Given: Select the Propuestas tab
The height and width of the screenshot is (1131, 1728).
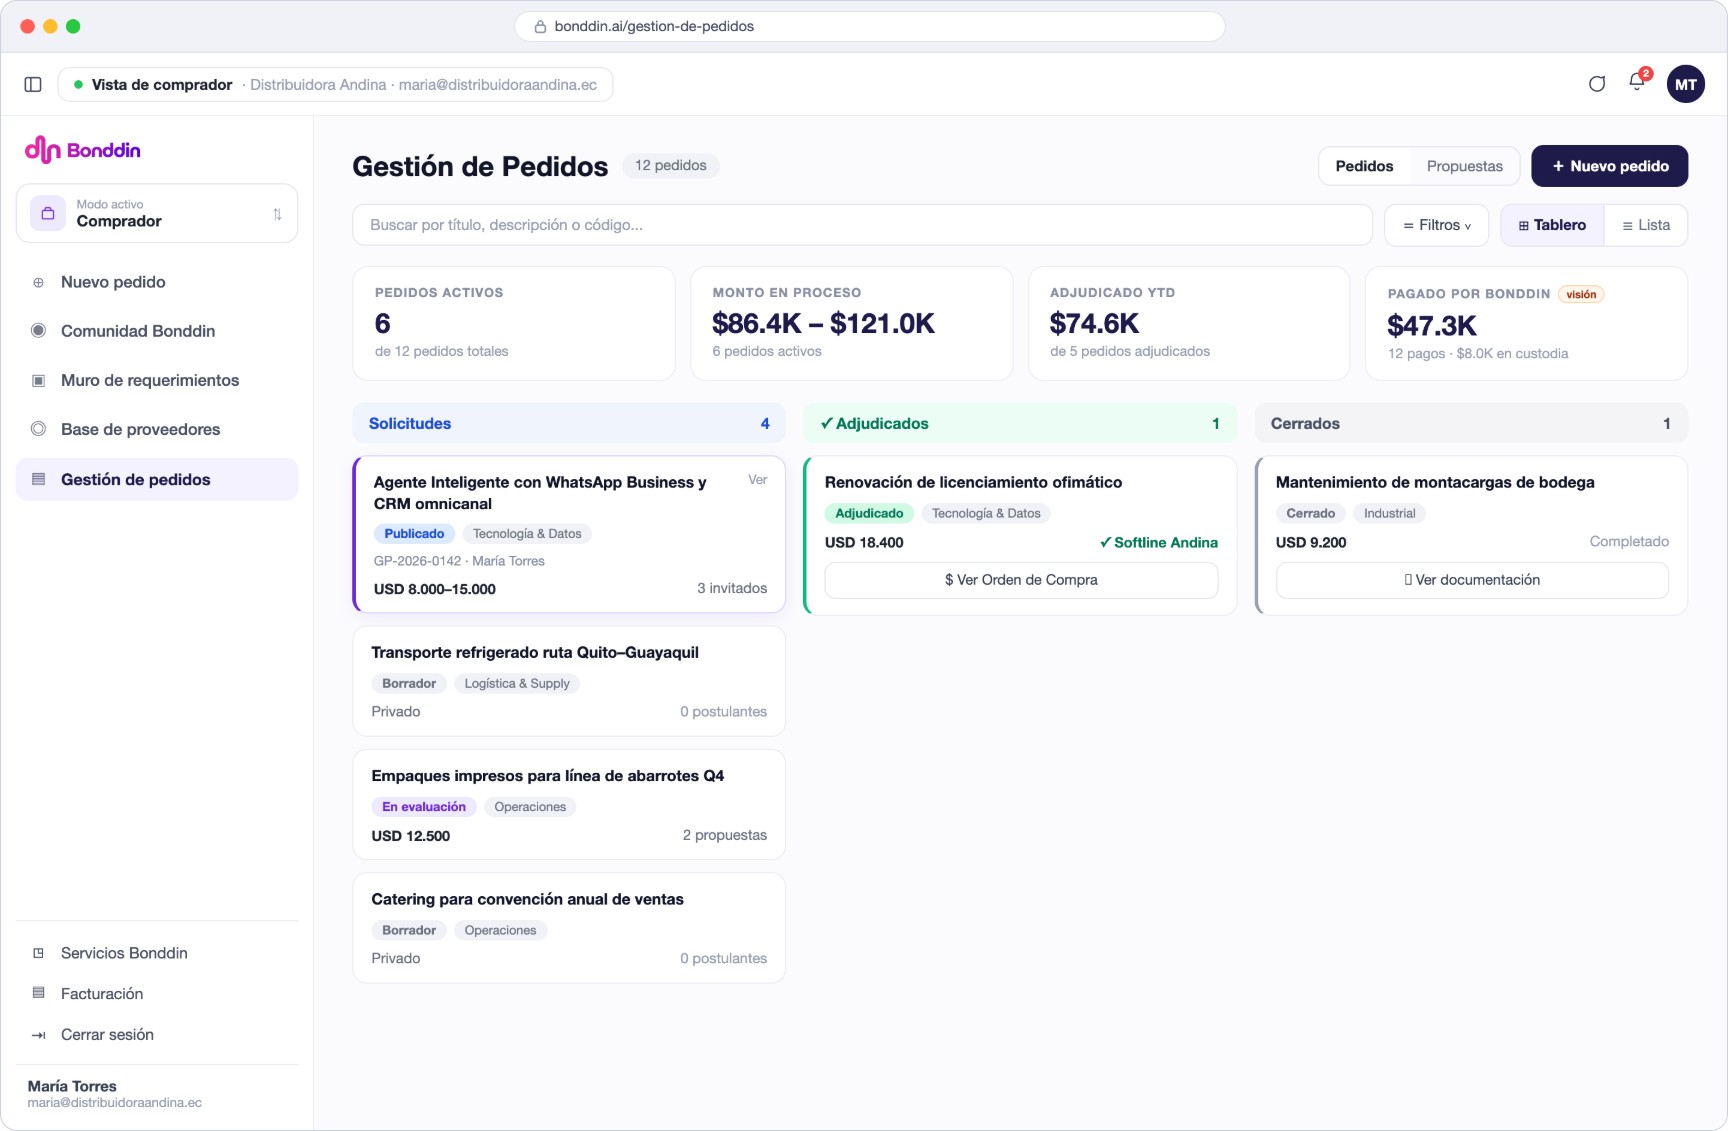Looking at the screenshot, I should (x=1464, y=166).
